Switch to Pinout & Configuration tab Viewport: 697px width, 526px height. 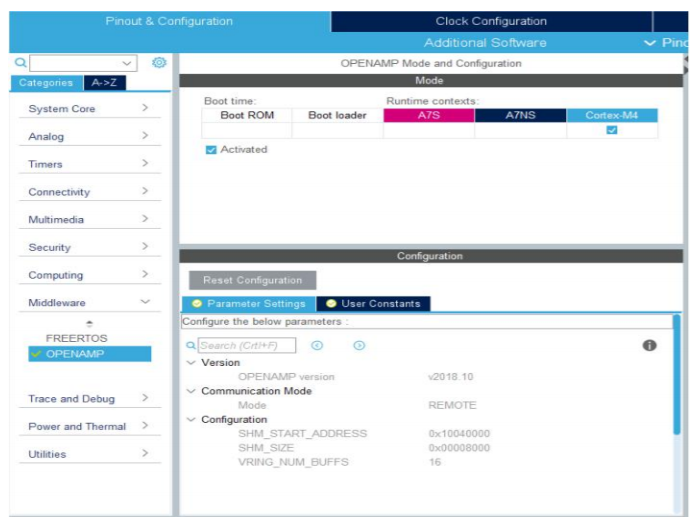169,21
